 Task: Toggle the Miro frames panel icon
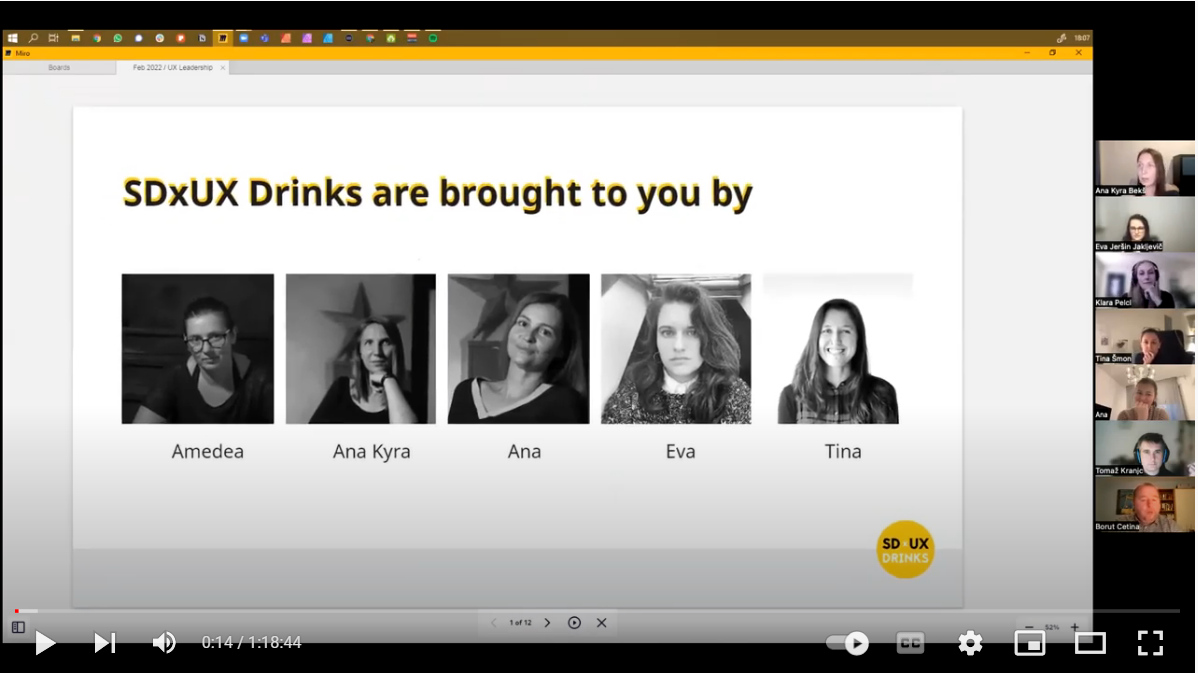coord(18,627)
